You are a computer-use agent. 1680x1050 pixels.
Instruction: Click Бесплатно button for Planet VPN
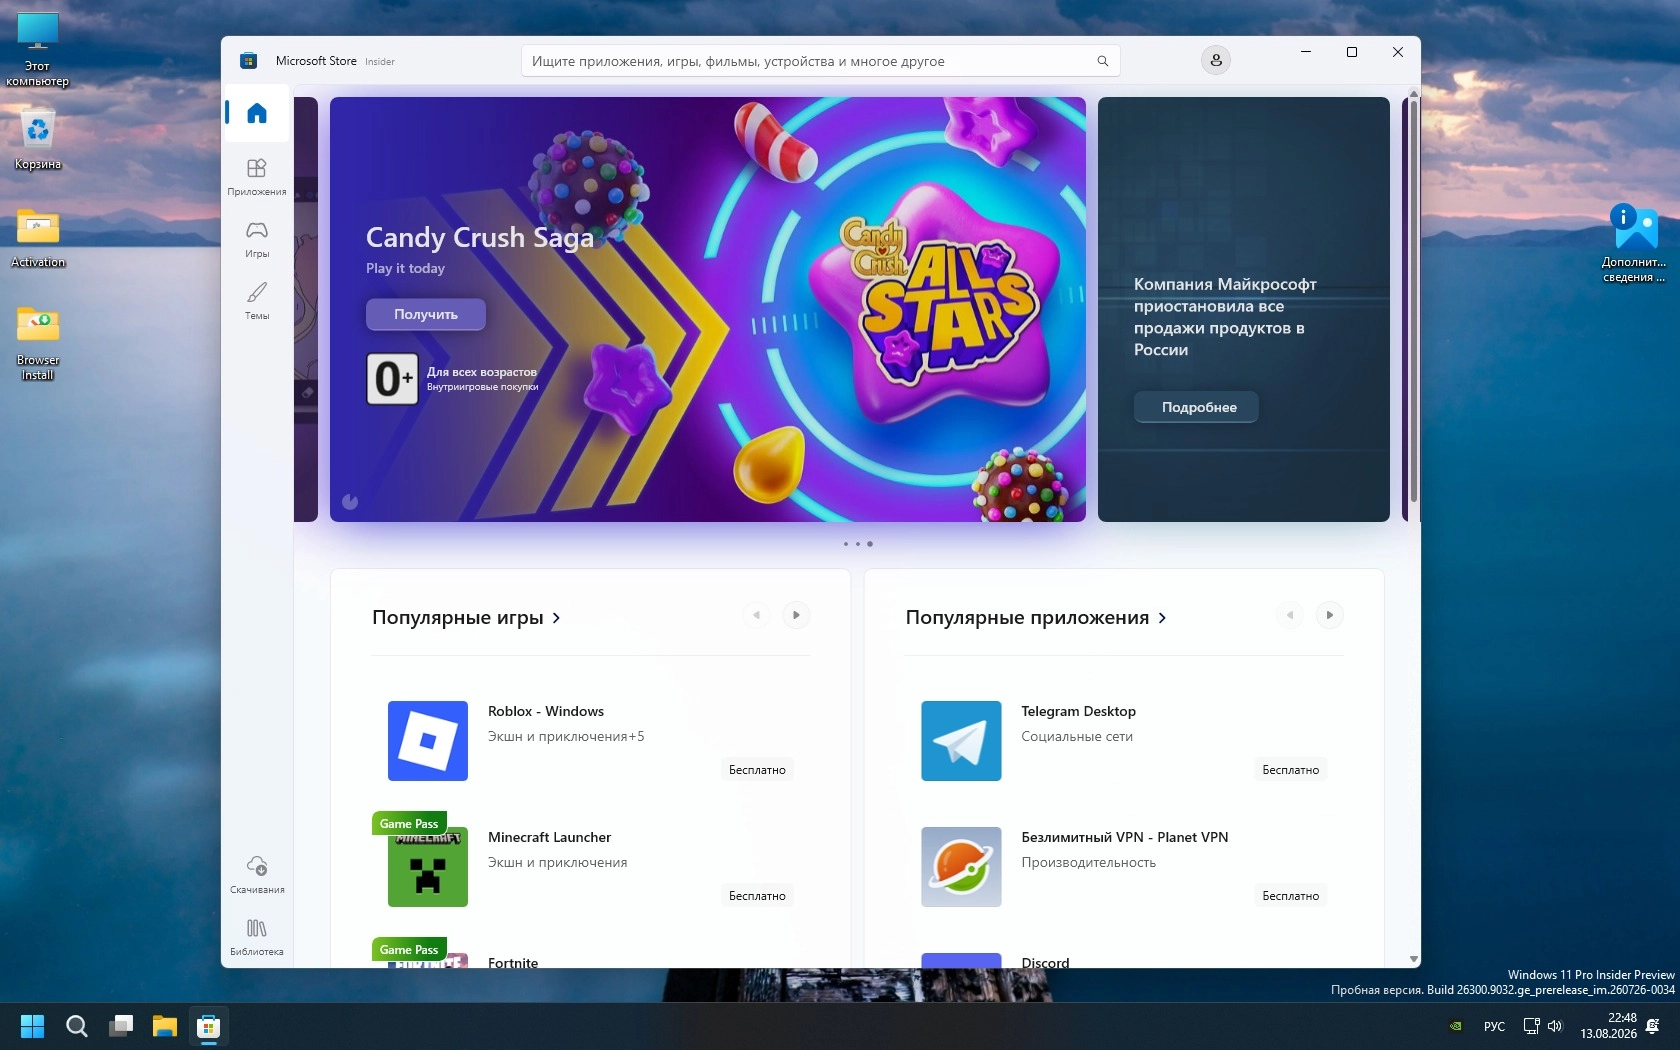[x=1290, y=896]
